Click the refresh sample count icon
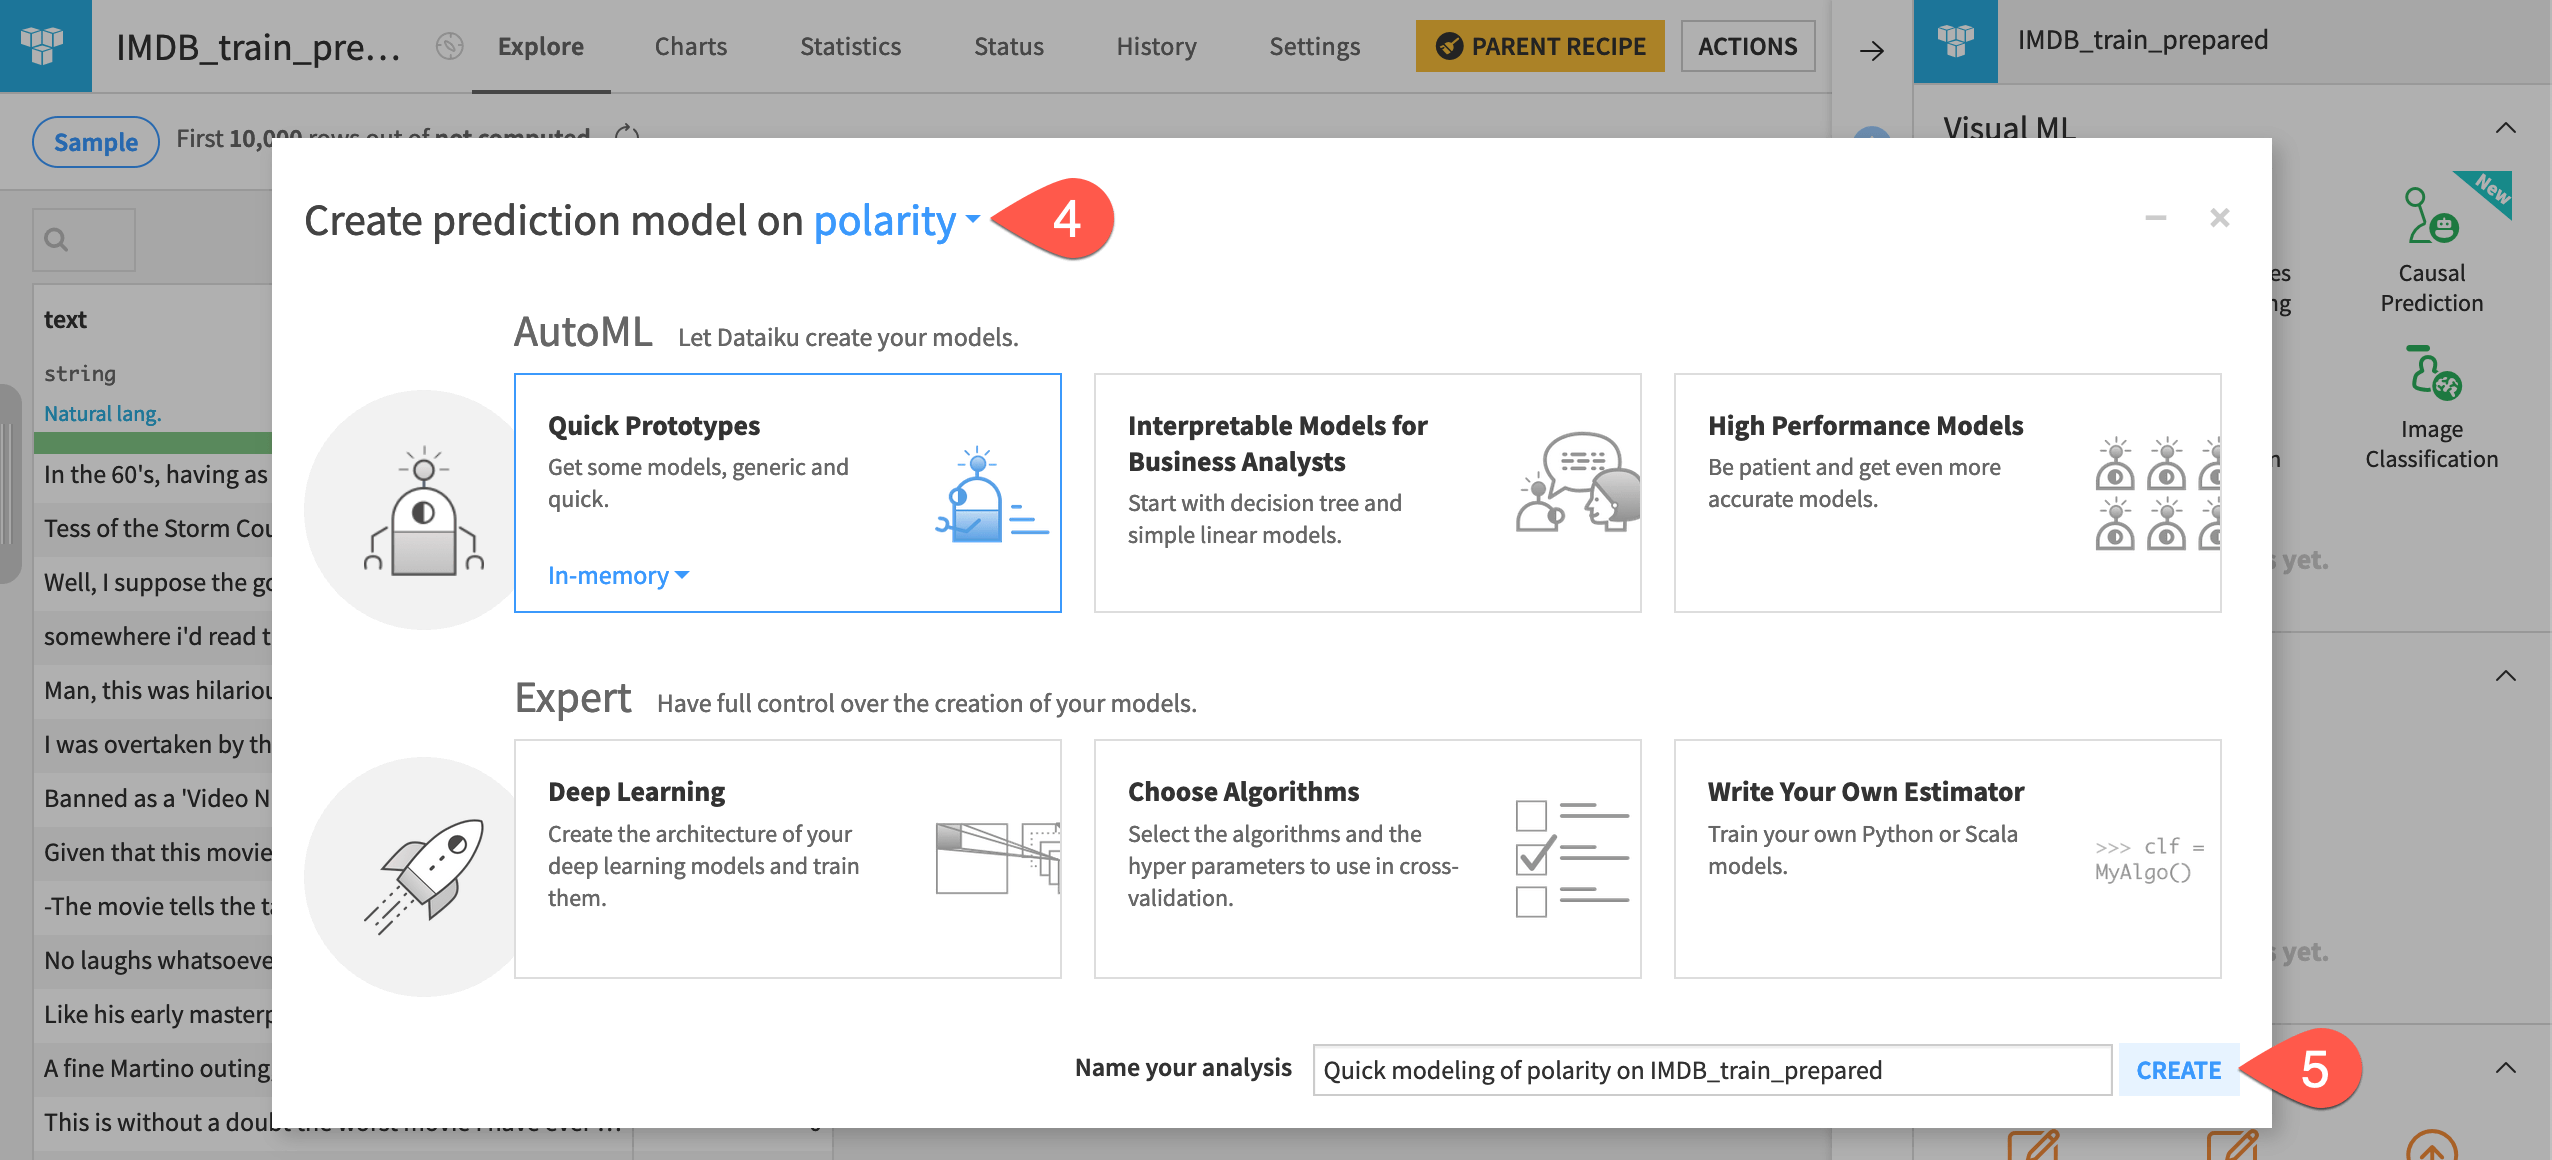Screen dimensions: 2552x1160 pyautogui.click(x=627, y=133)
